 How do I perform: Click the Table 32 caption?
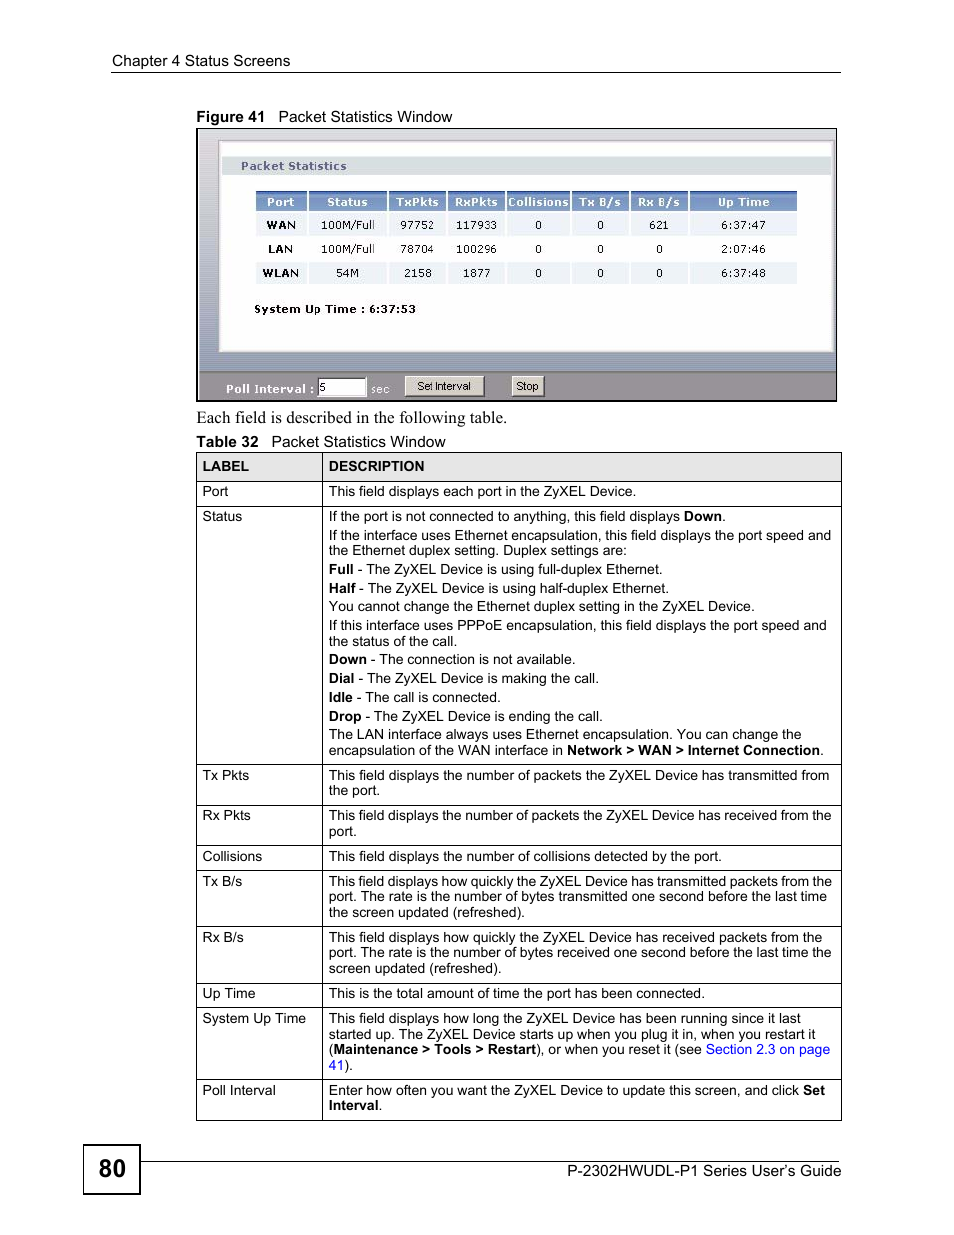pyautogui.click(x=321, y=442)
